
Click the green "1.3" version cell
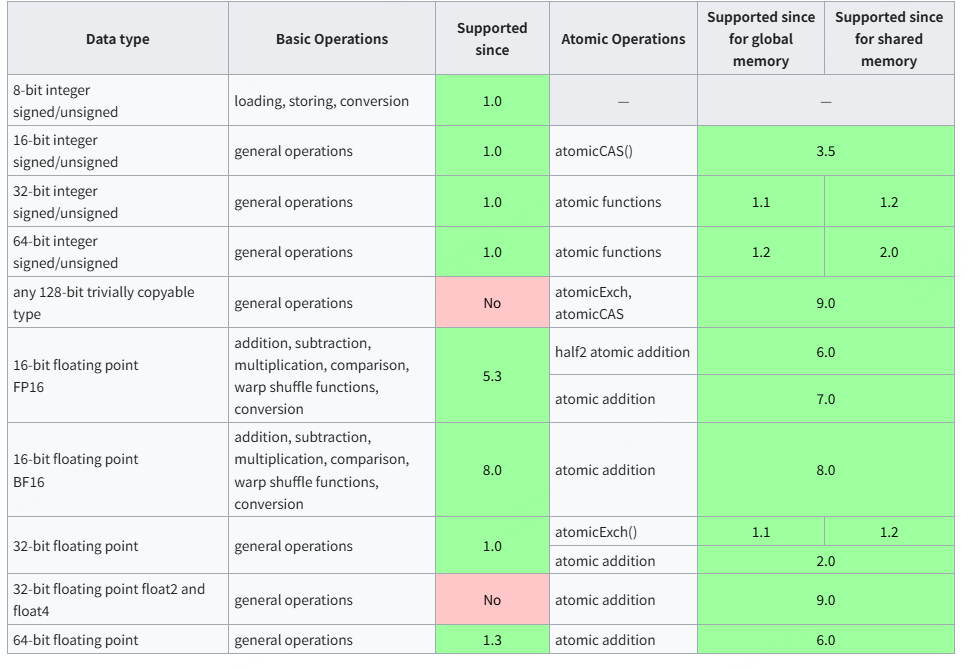tap(492, 640)
